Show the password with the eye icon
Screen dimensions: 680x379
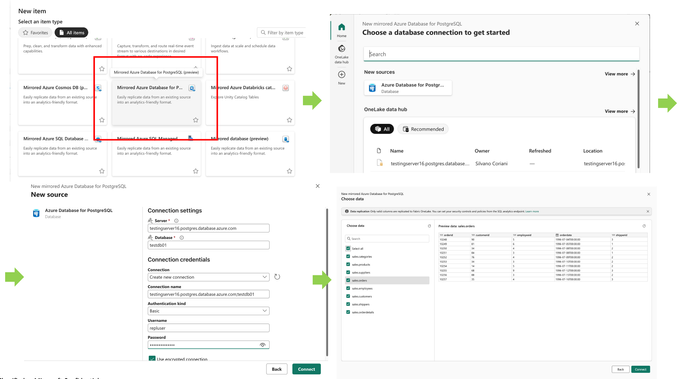tap(262, 345)
